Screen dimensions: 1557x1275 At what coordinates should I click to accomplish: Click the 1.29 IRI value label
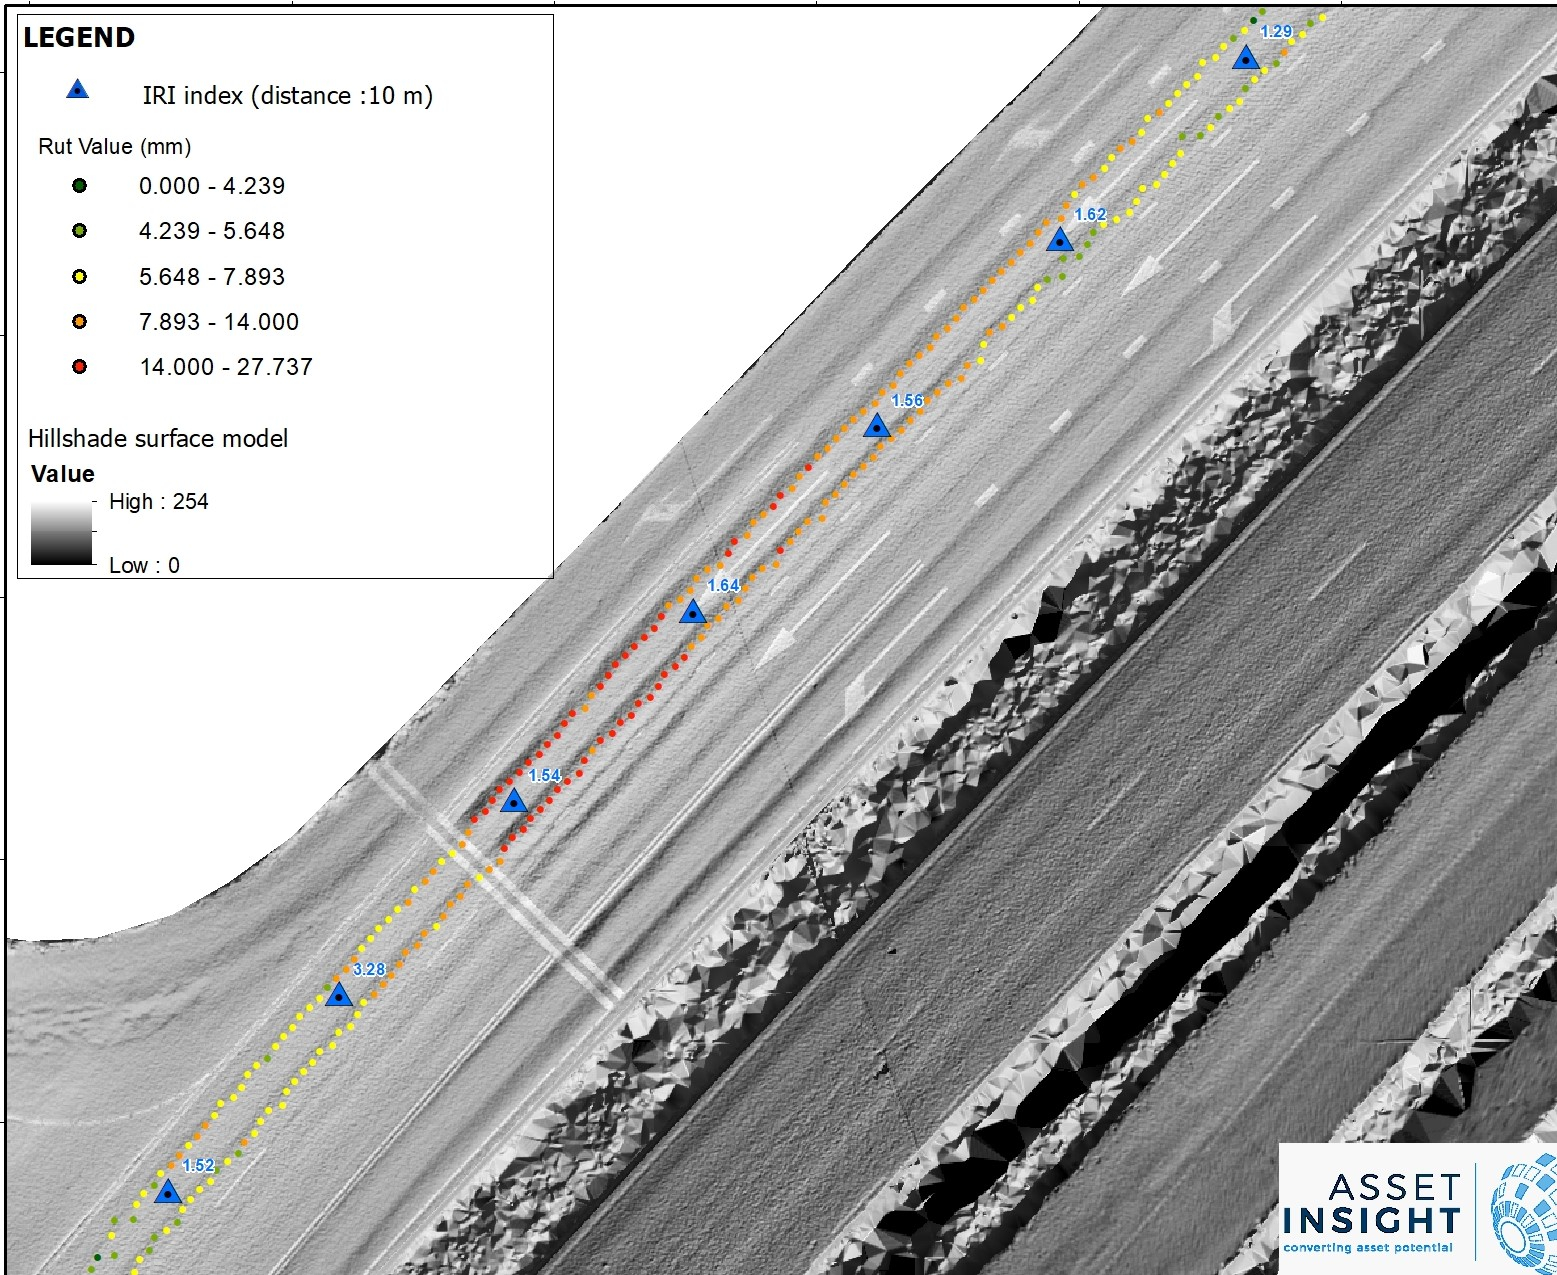coord(1276,32)
